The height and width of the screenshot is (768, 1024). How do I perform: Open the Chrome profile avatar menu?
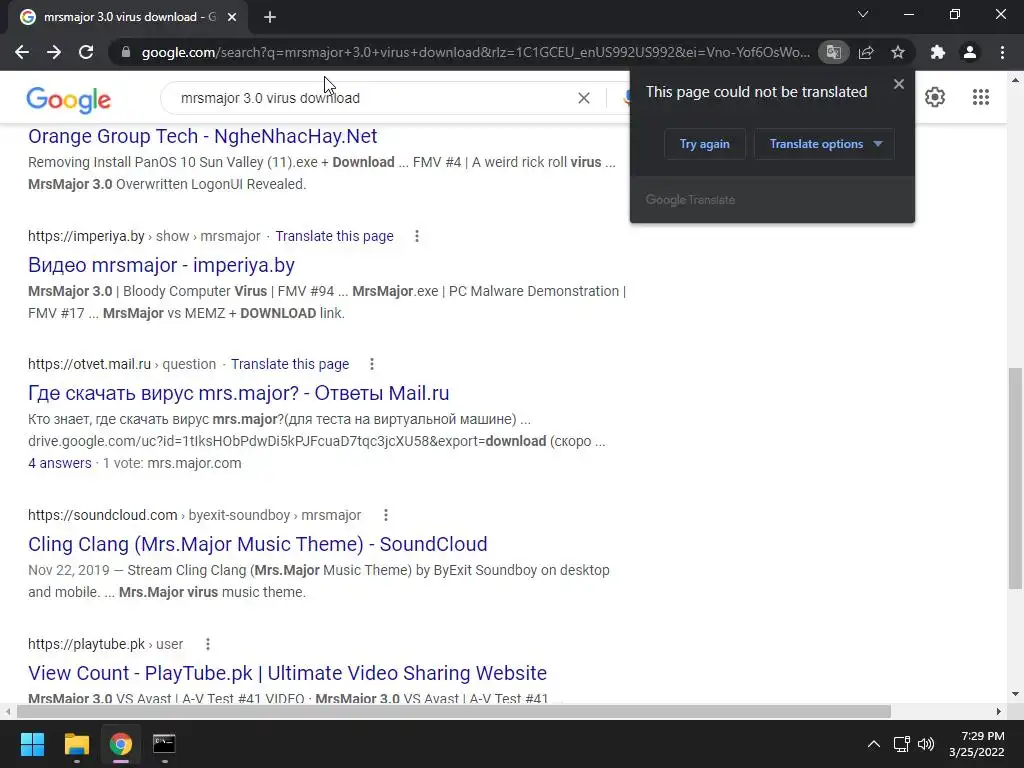(970, 52)
